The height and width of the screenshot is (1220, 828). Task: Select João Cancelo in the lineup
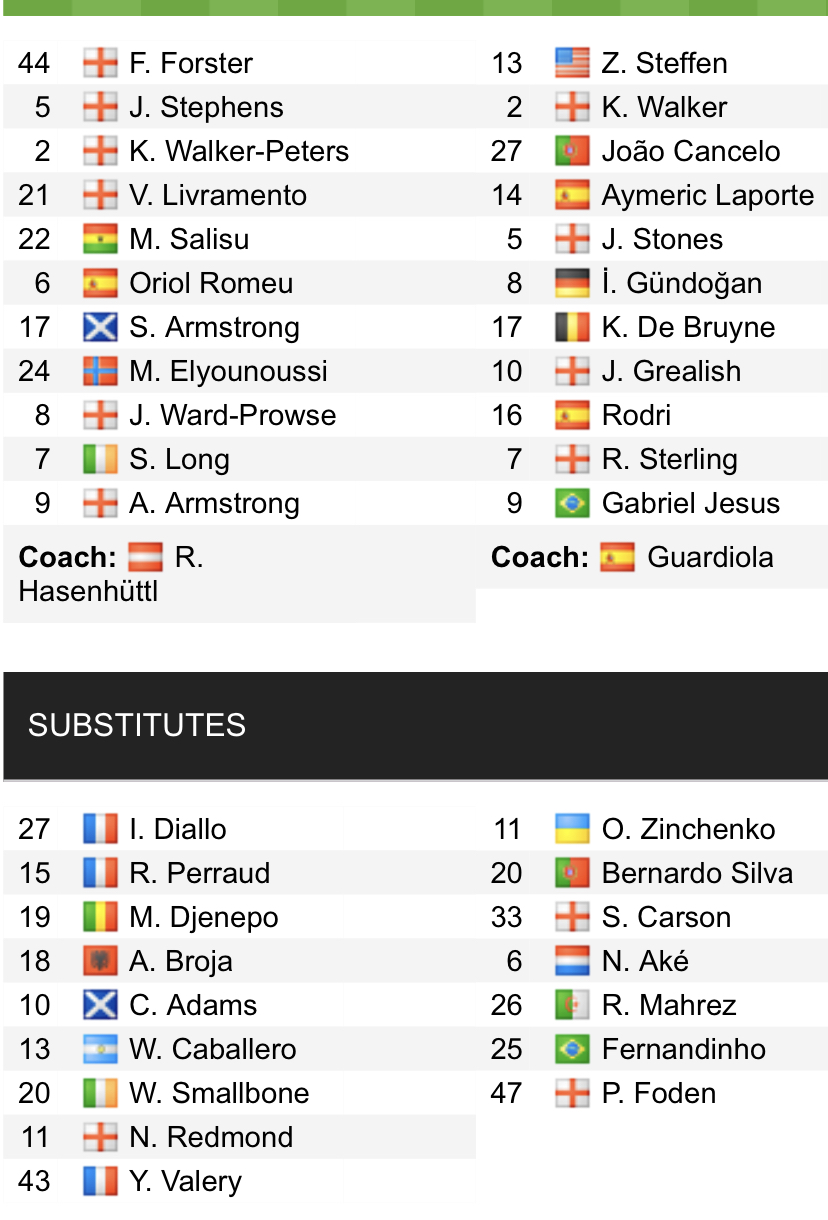(x=690, y=151)
